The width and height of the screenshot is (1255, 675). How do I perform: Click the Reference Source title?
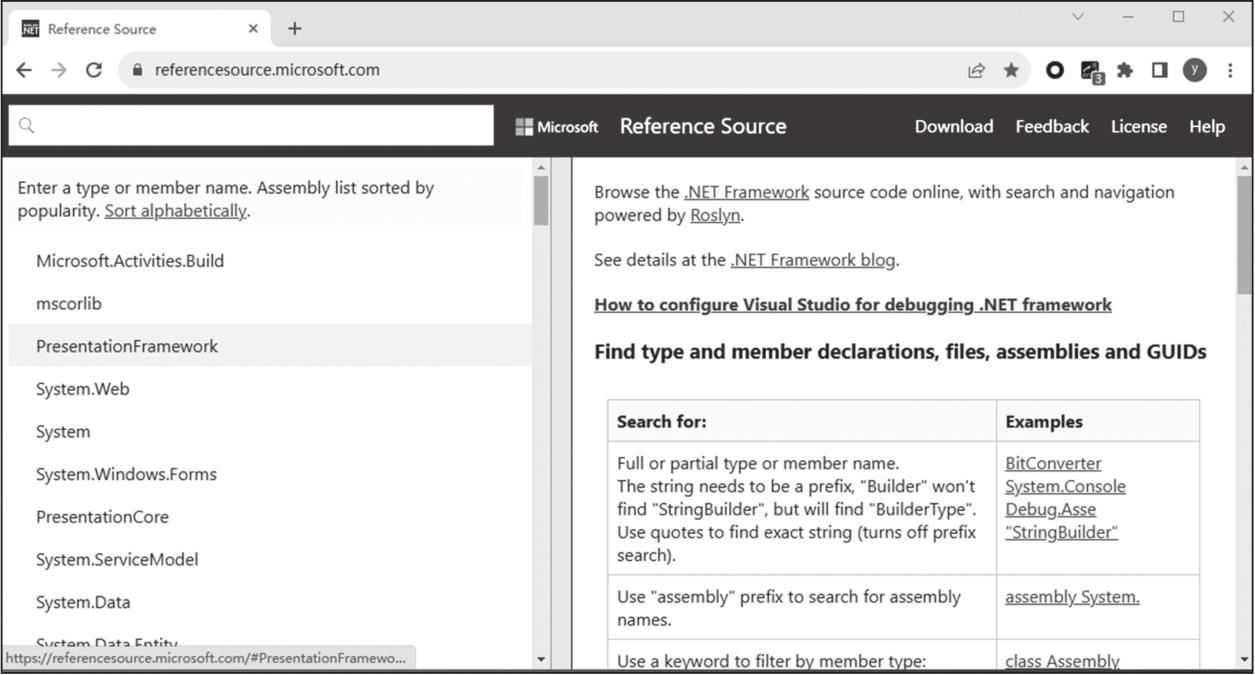(x=703, y=127)
